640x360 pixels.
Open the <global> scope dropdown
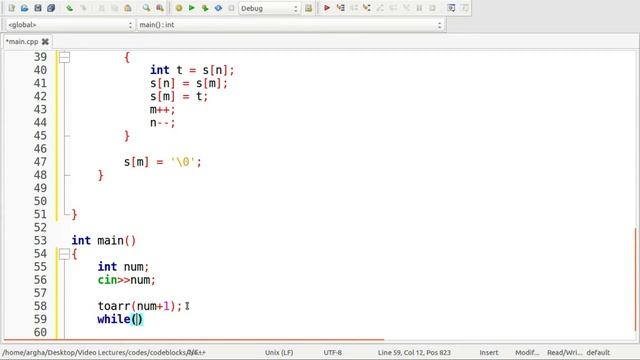tap(70, 25)
